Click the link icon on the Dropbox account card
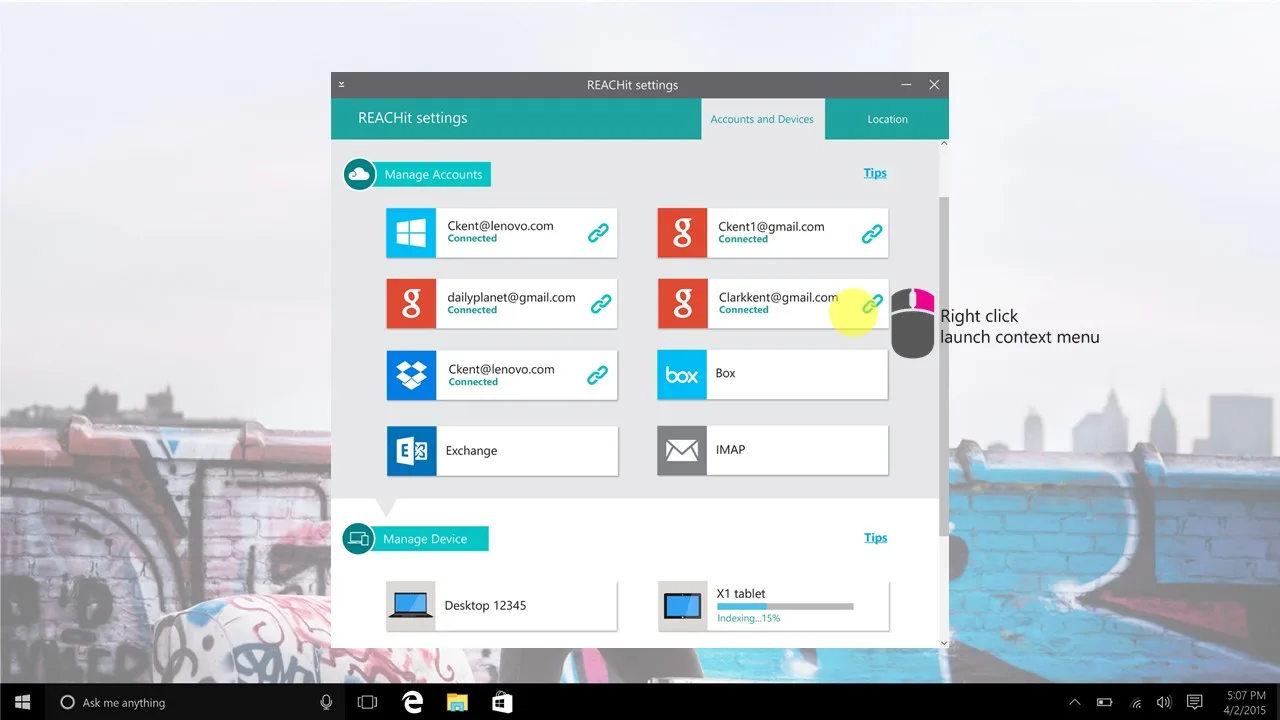 coord(597,375)
